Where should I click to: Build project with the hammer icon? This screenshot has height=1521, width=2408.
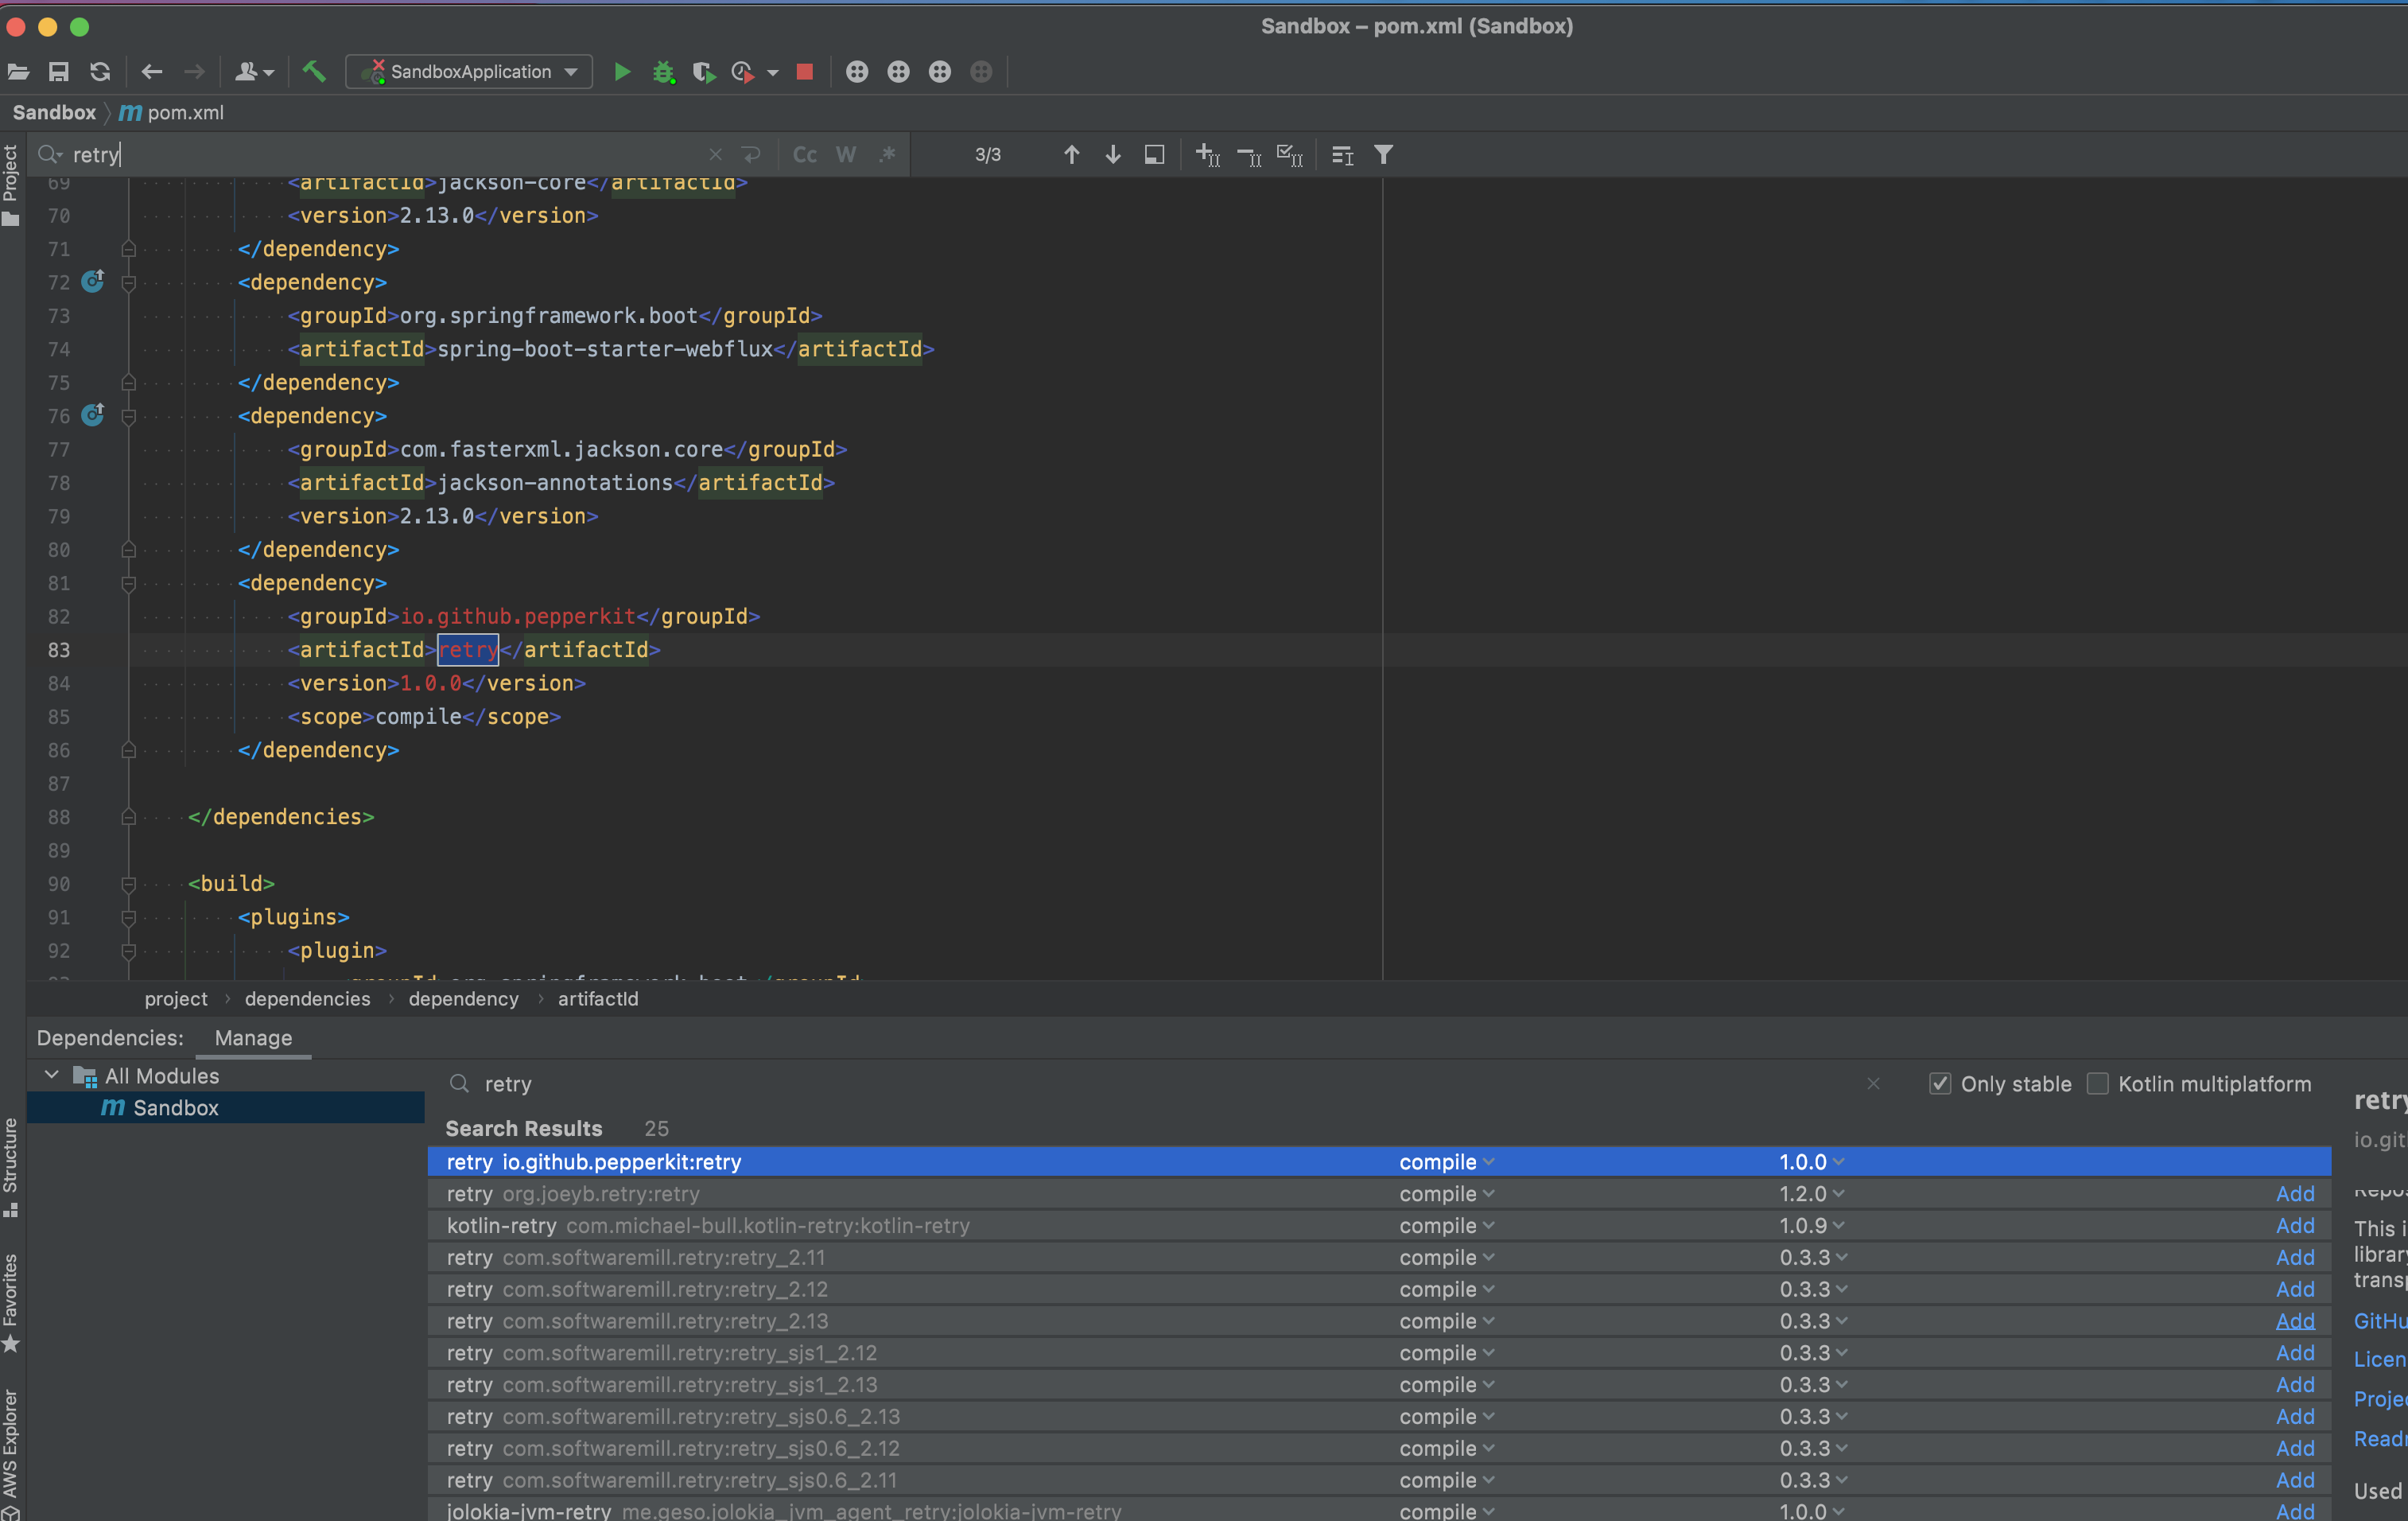(314, 72)
